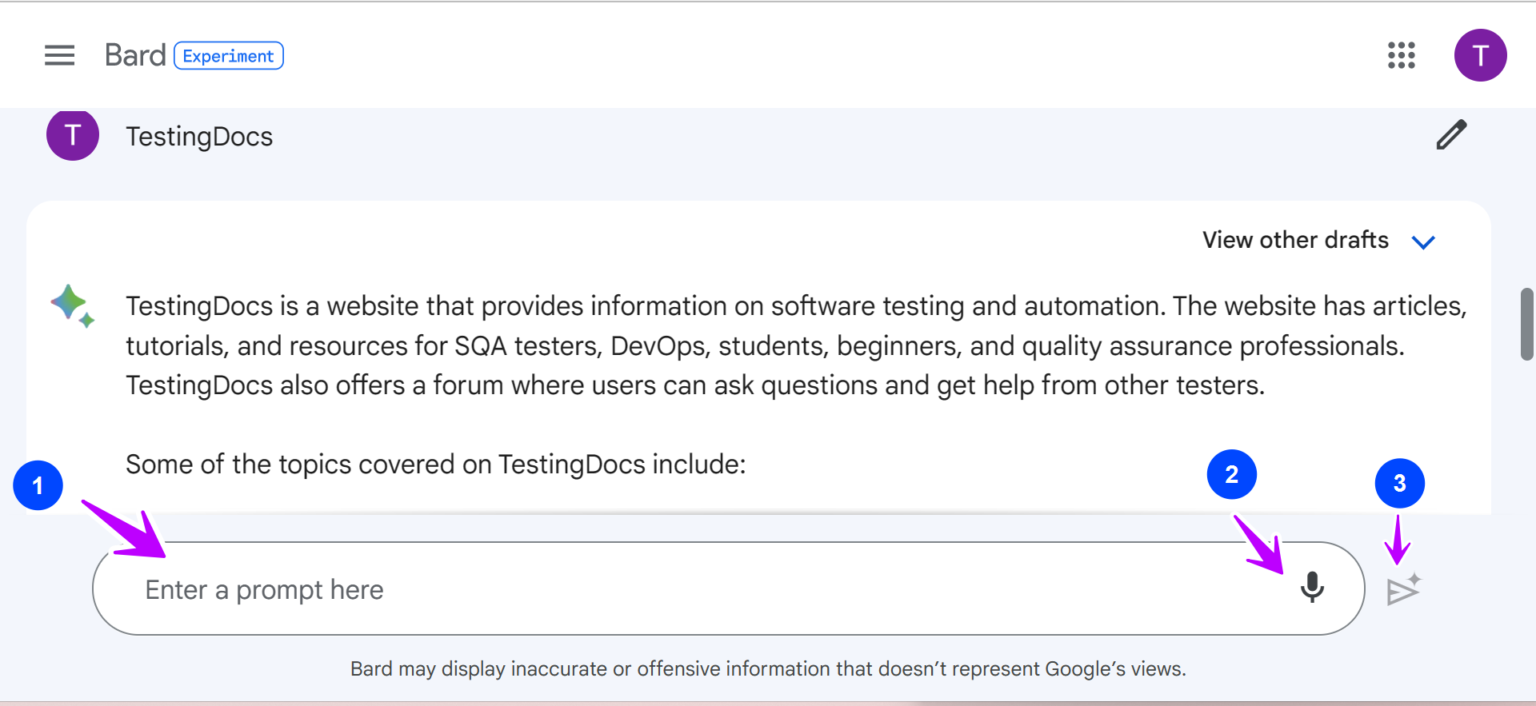
Task: Click the pencil icon to edit your prompt
Action: click(x=1451, y=134)
